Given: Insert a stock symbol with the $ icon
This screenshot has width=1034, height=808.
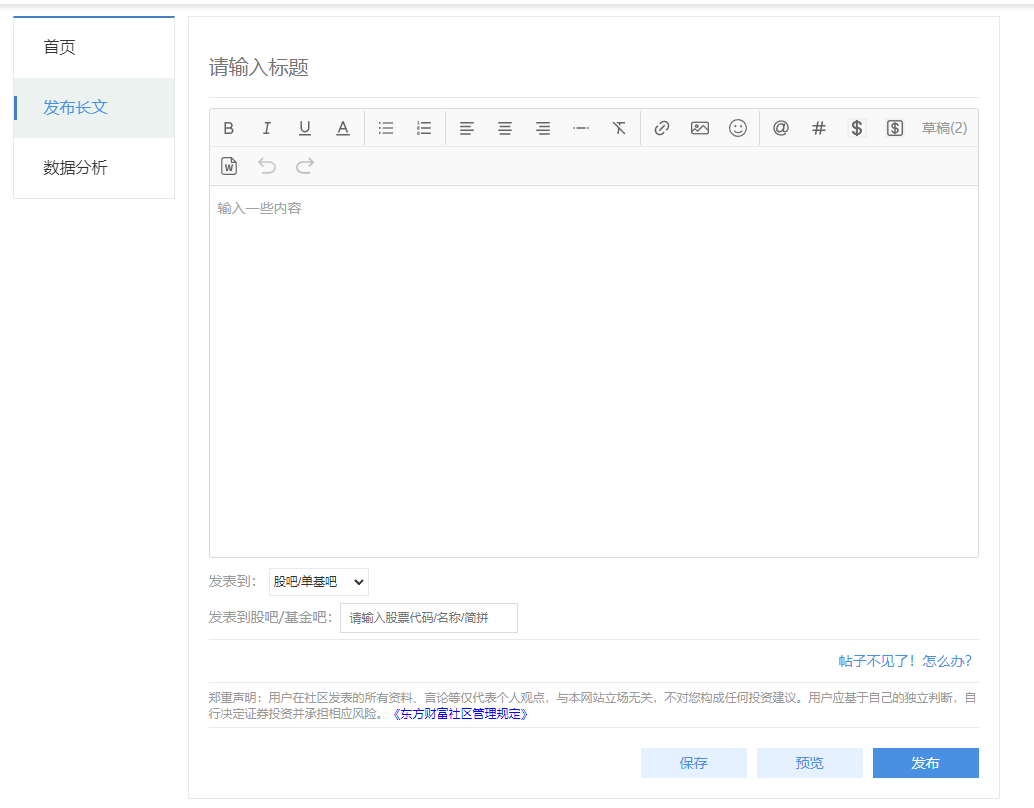Looking at the screenshot, I should [857, 128].
